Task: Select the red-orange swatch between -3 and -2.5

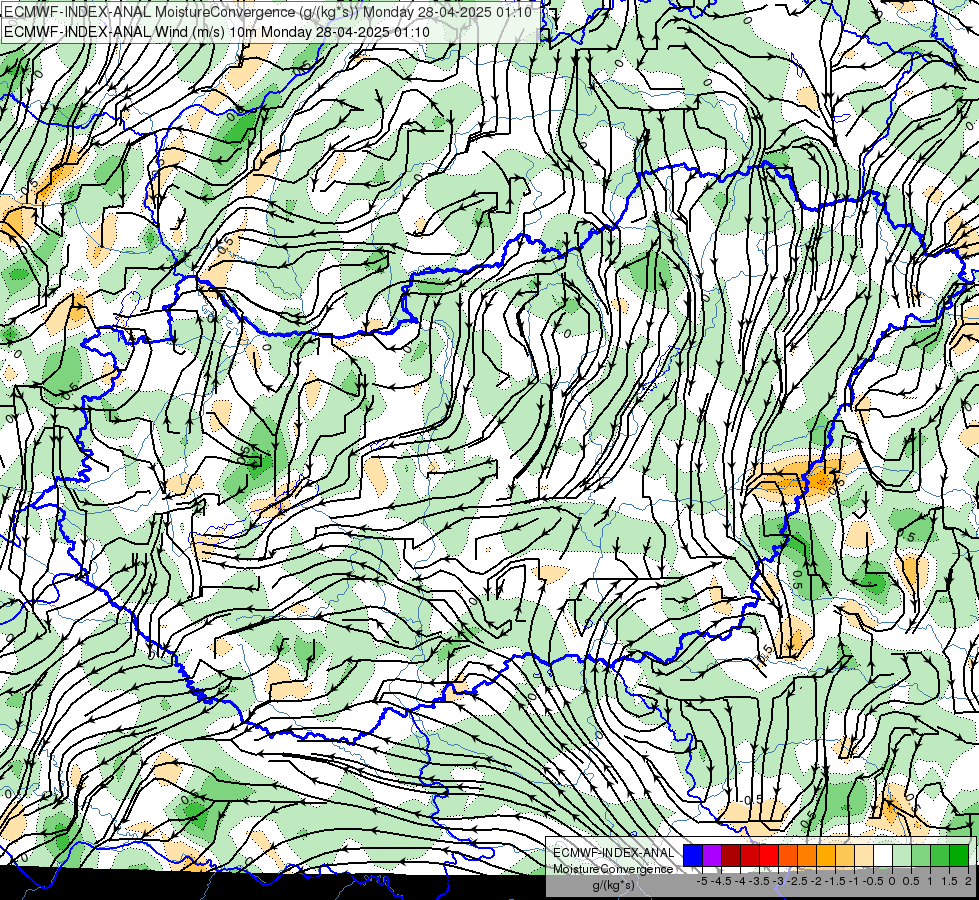Action: pos(788,855)
